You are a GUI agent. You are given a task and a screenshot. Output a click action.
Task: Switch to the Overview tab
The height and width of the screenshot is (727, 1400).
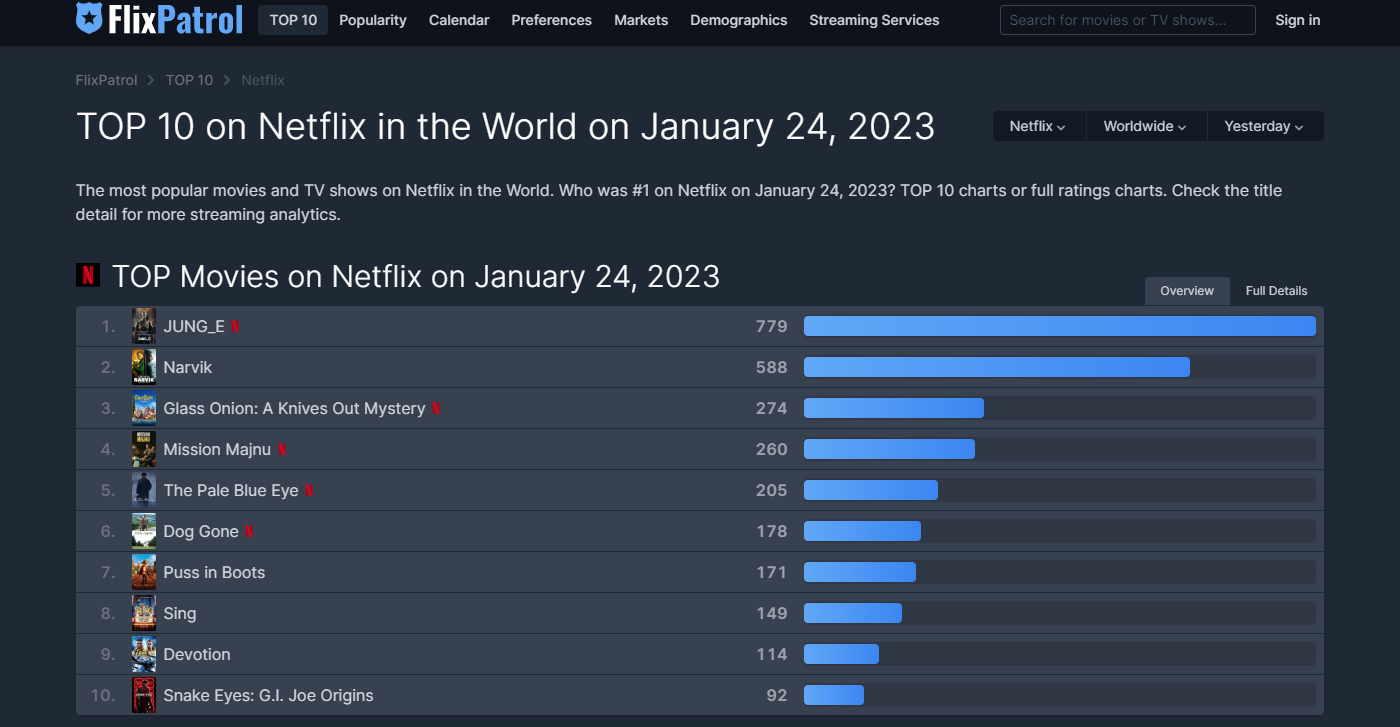point(1187,291)
